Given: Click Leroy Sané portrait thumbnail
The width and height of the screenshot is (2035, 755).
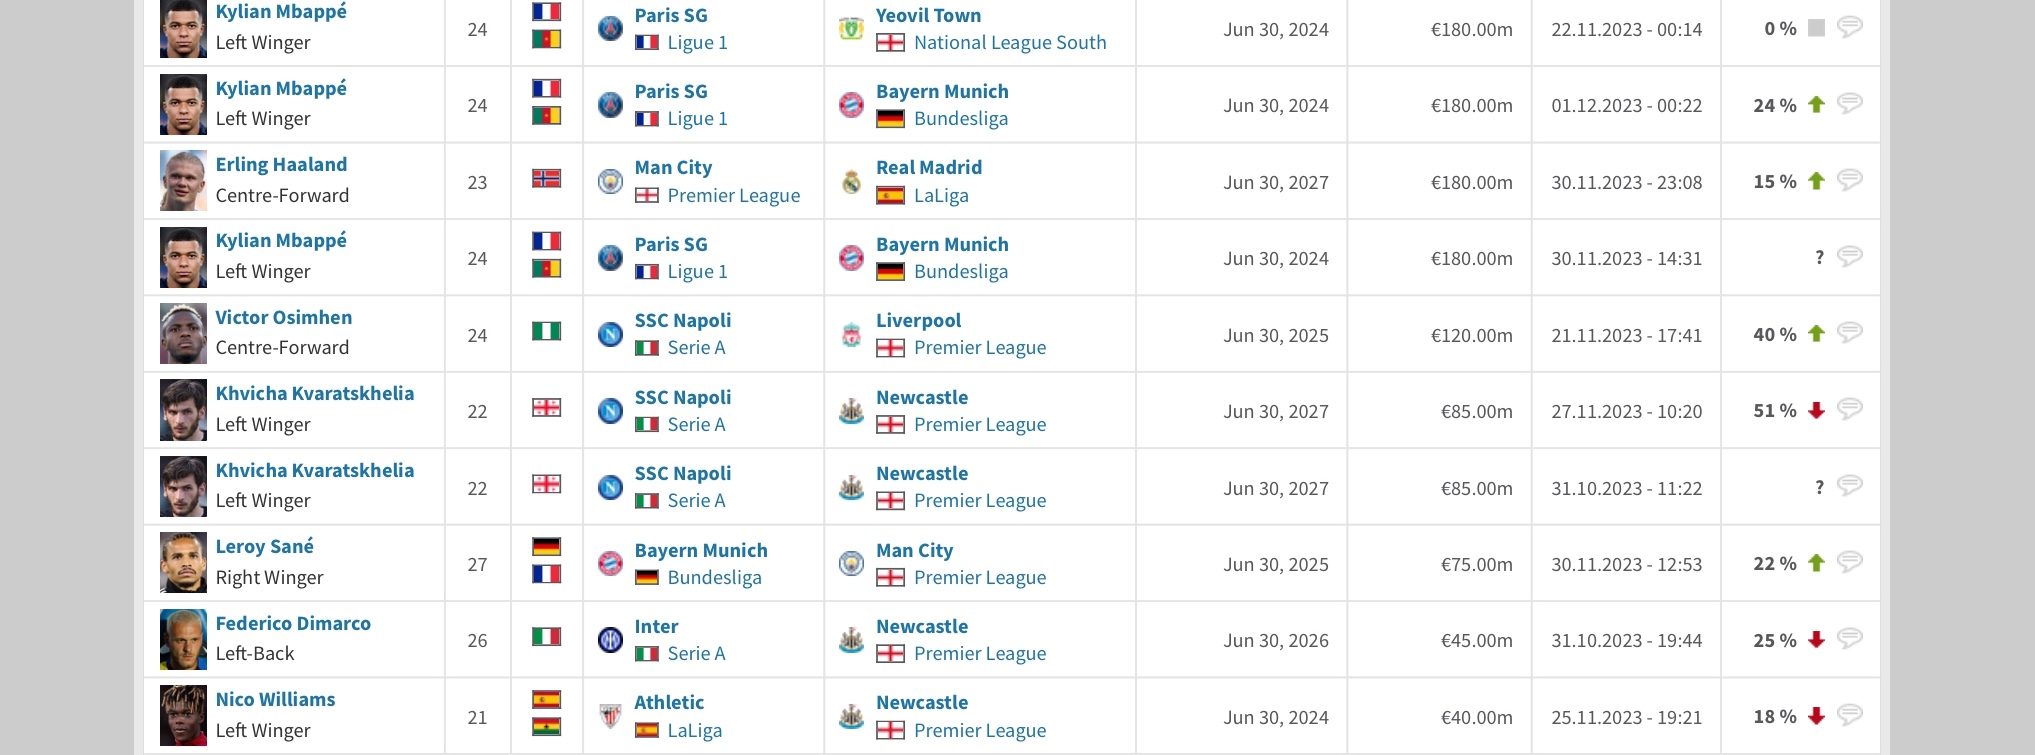Looking at the screenshot, I should [183, 563].
